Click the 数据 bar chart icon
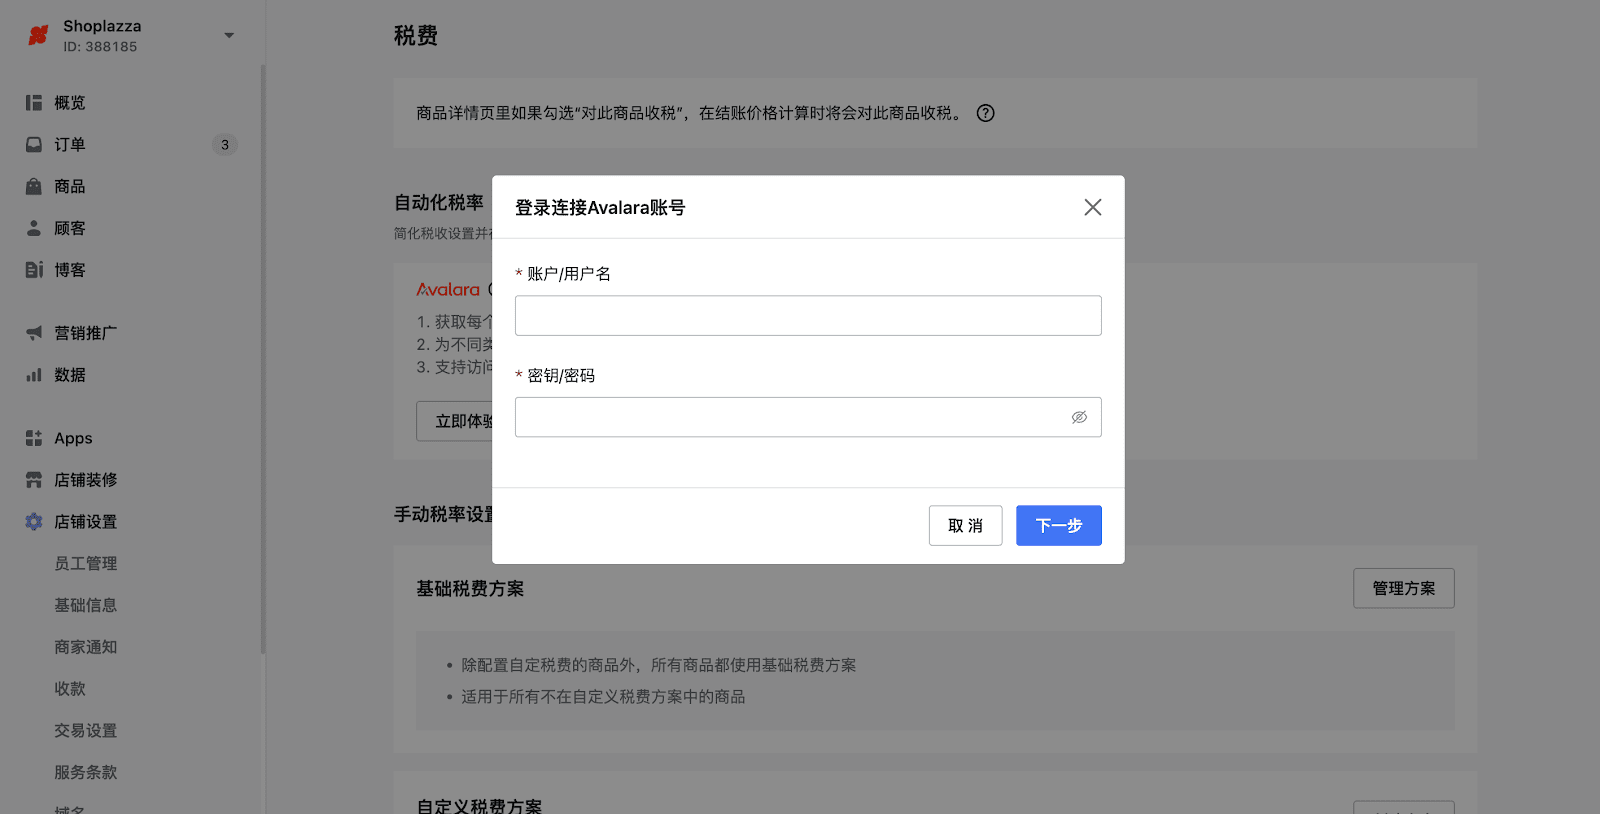The height and width of the screenshot is (814, 1600). (34, 375)
